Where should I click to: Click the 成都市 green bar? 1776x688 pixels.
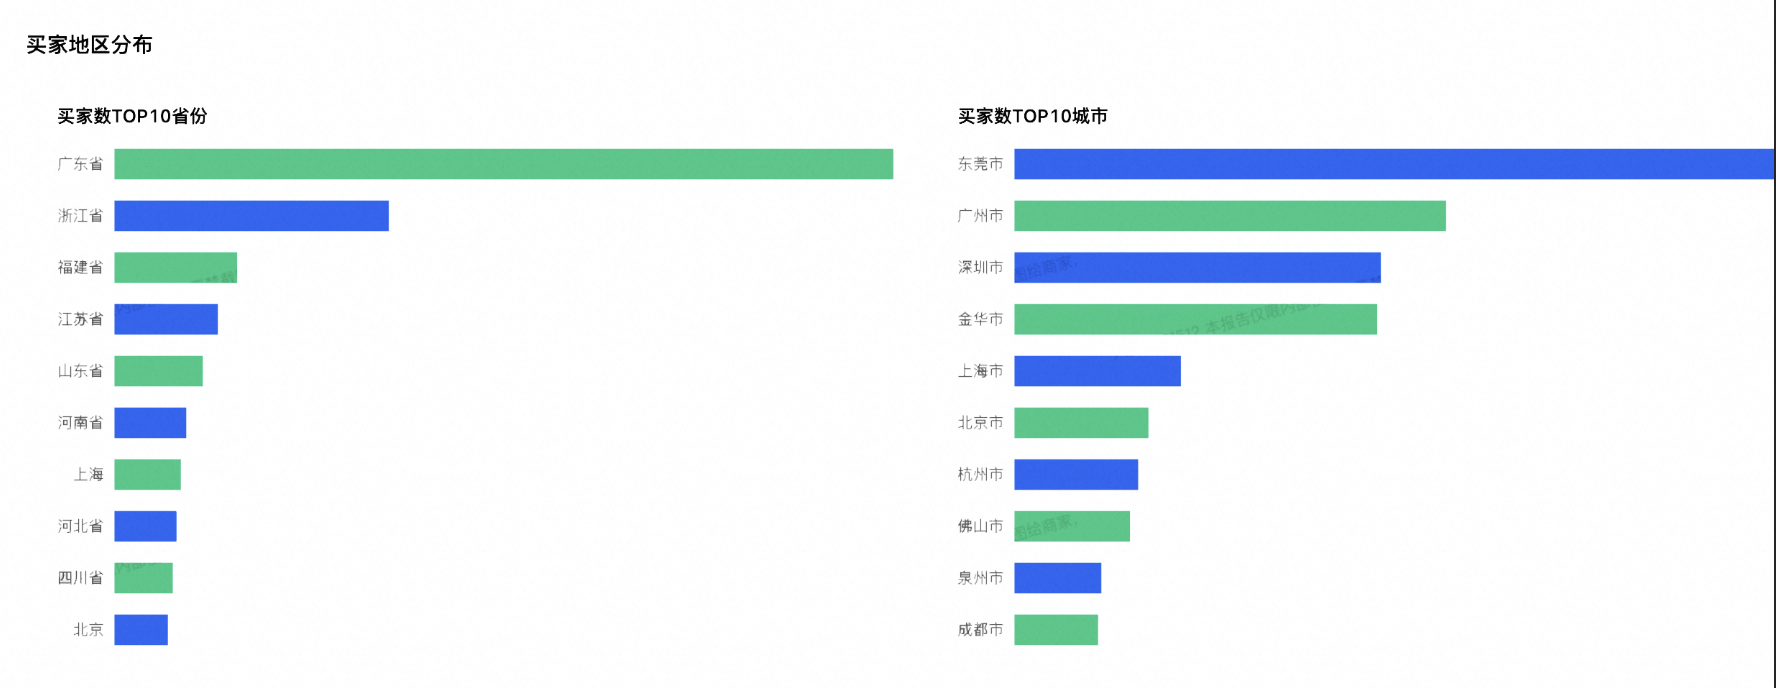point(1056,630)
